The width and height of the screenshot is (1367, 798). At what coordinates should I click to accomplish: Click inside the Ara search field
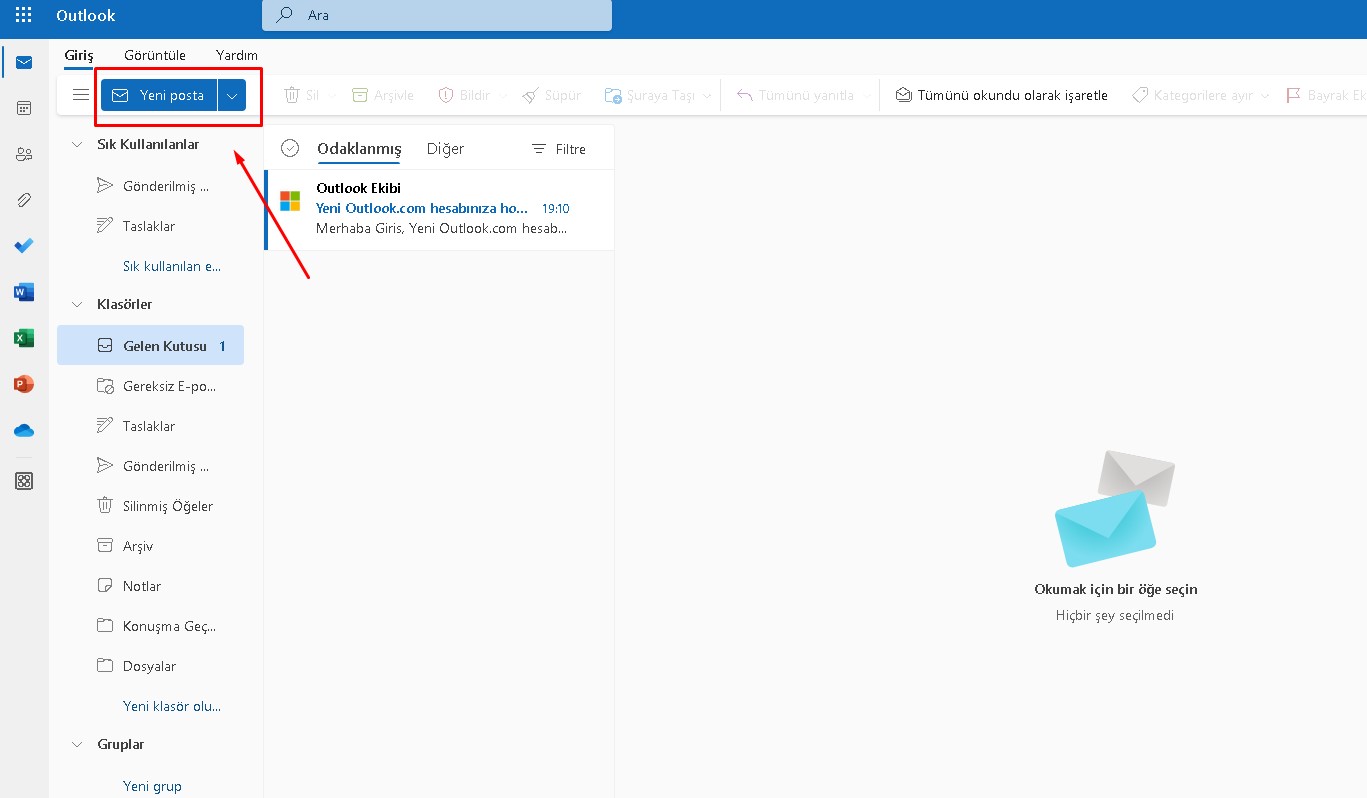[436, 15]
